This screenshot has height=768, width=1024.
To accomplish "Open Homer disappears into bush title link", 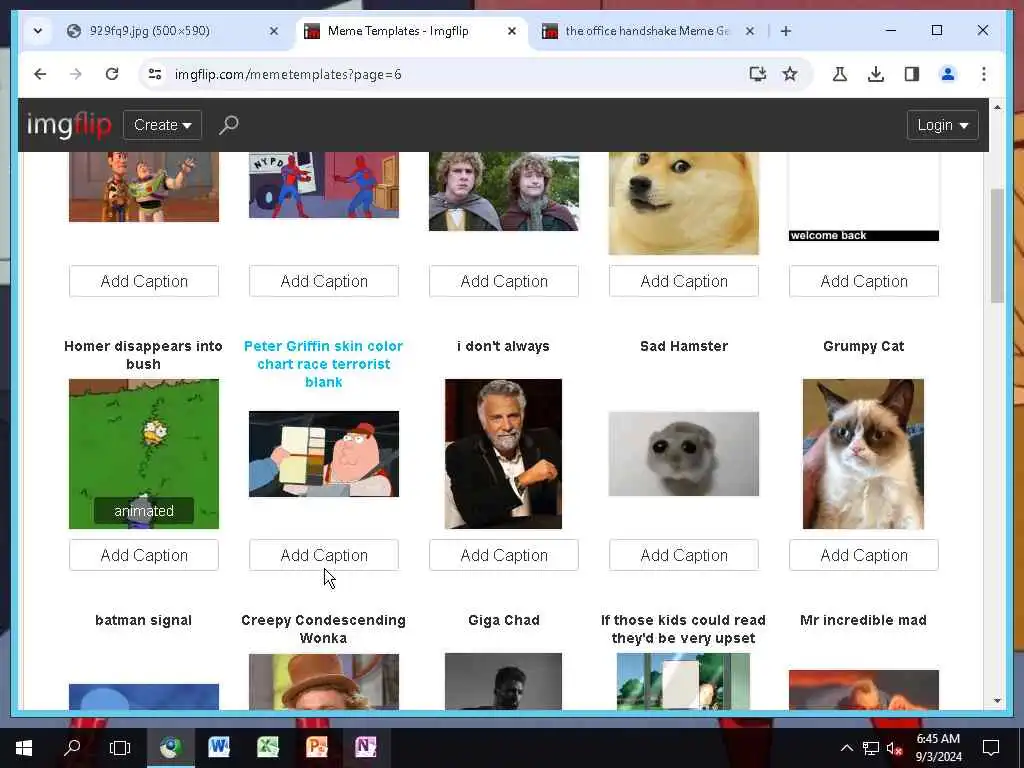I will coord(144,355).
